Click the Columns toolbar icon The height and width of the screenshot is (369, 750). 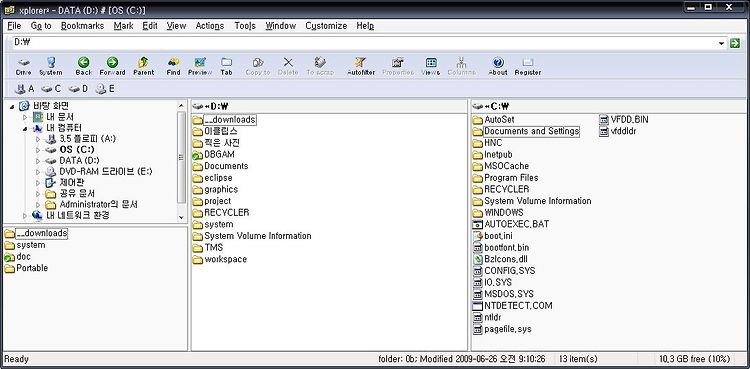462,66
